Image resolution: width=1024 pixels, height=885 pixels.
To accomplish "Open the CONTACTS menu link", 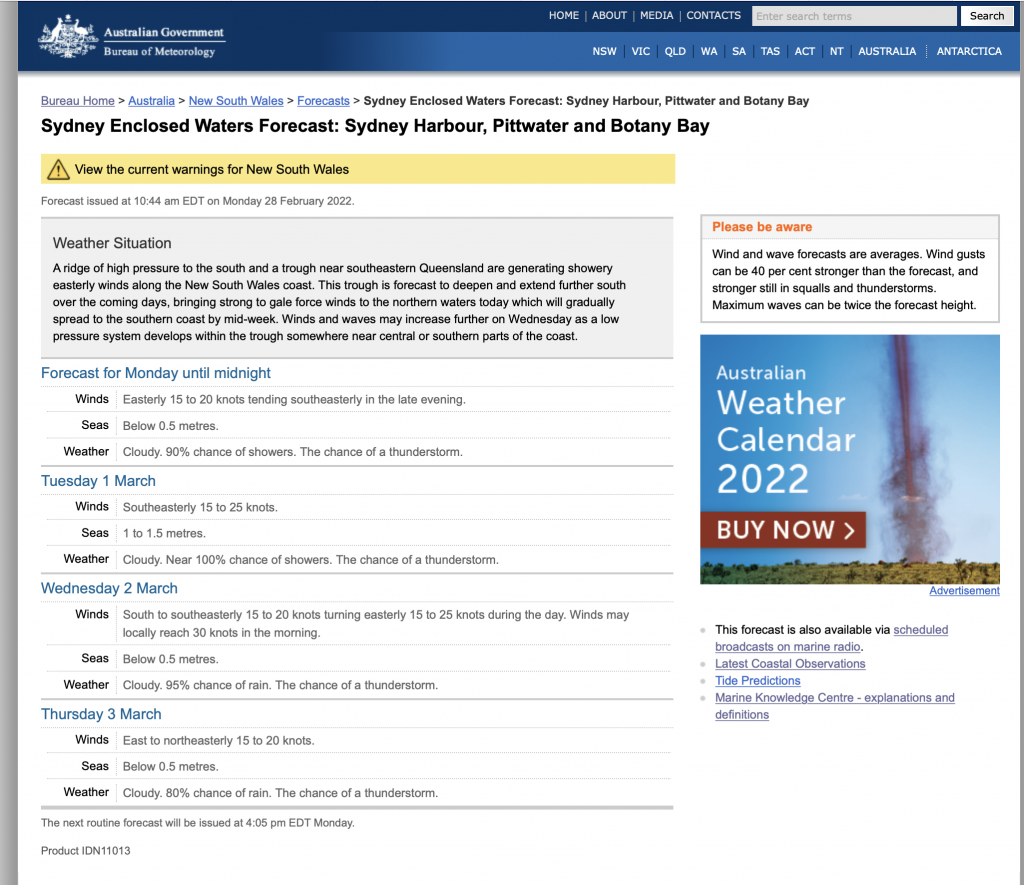I will [713, 15].
